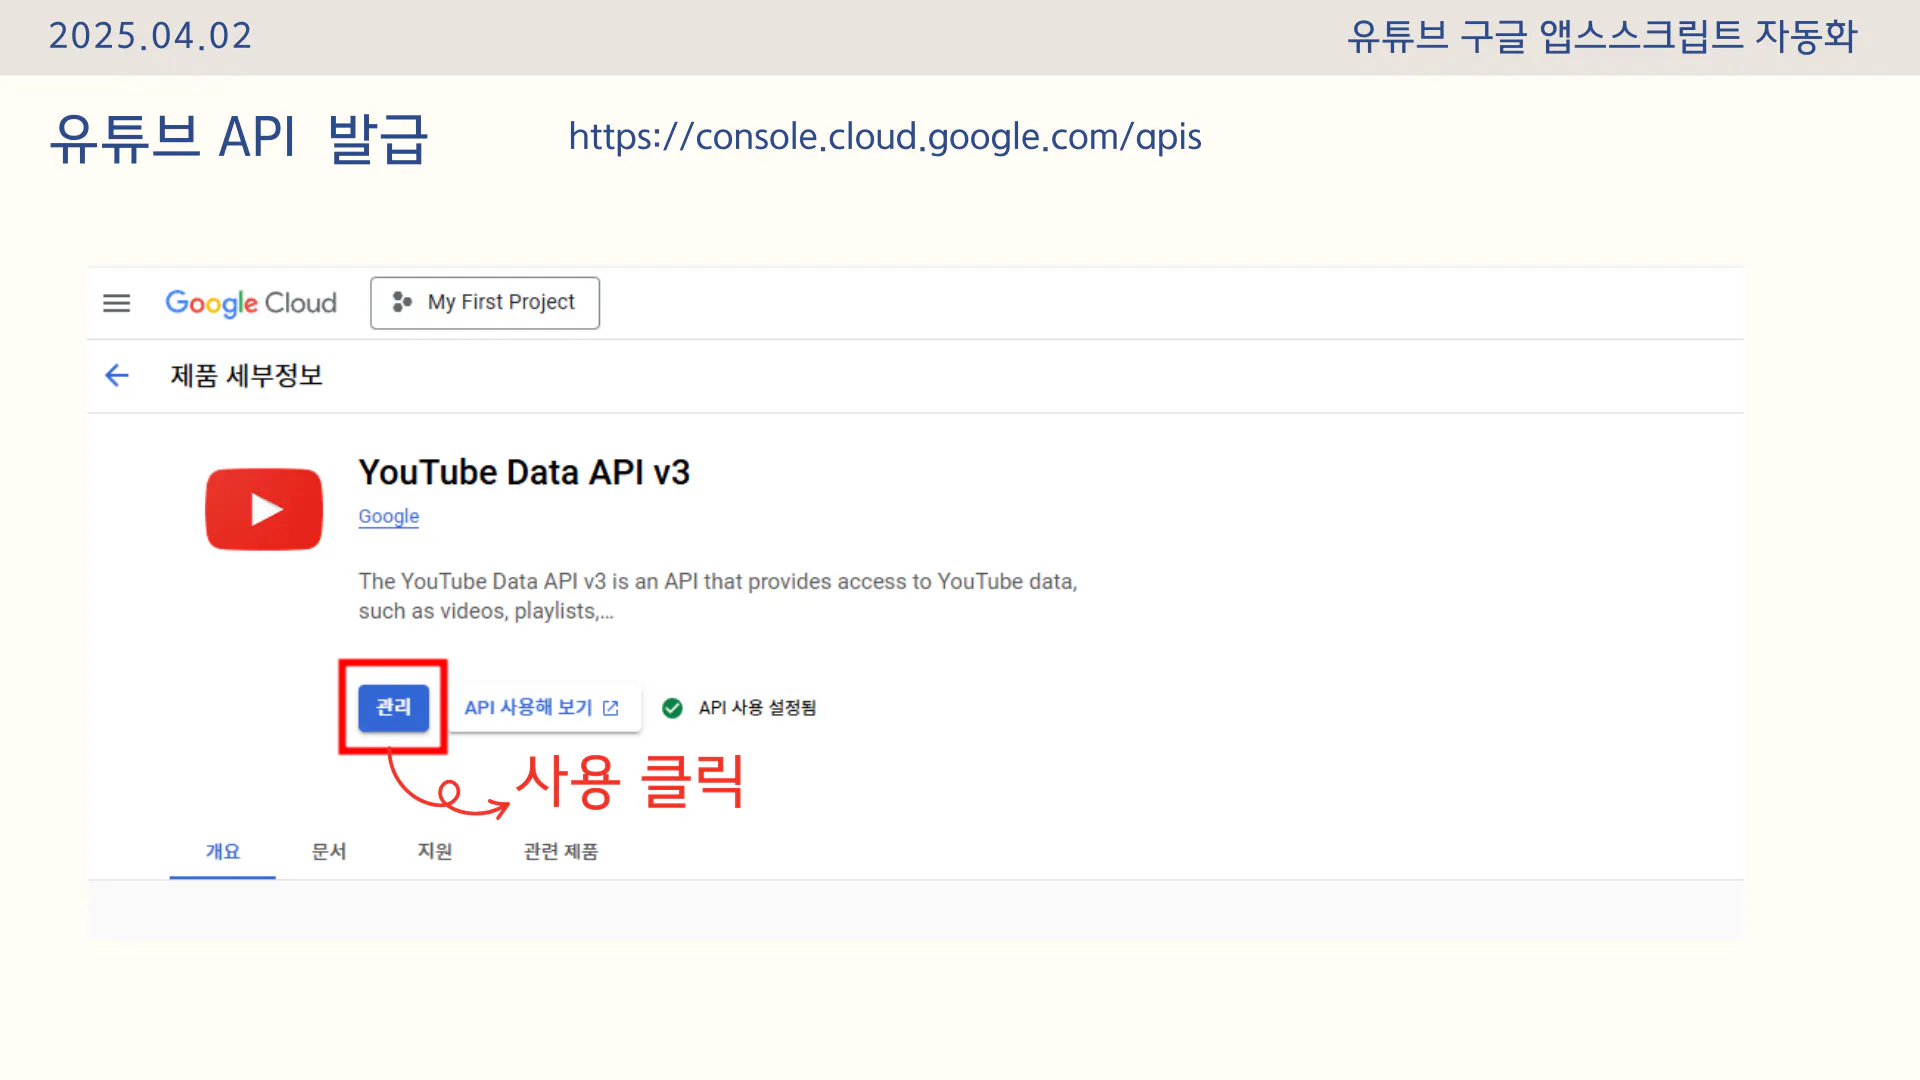
Task: Click the blue 관리 button
Action: click(x=394, y=707)
